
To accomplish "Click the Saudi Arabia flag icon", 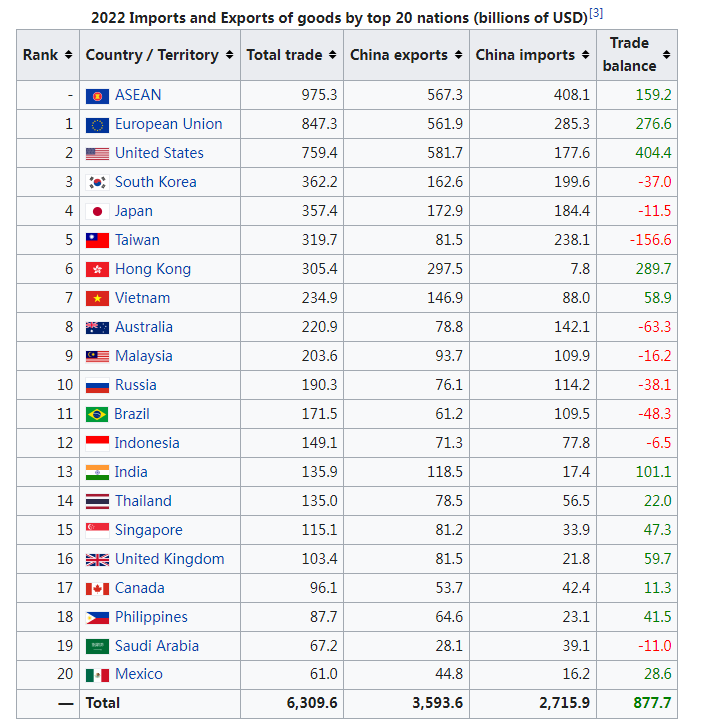I will coord(97,646).
